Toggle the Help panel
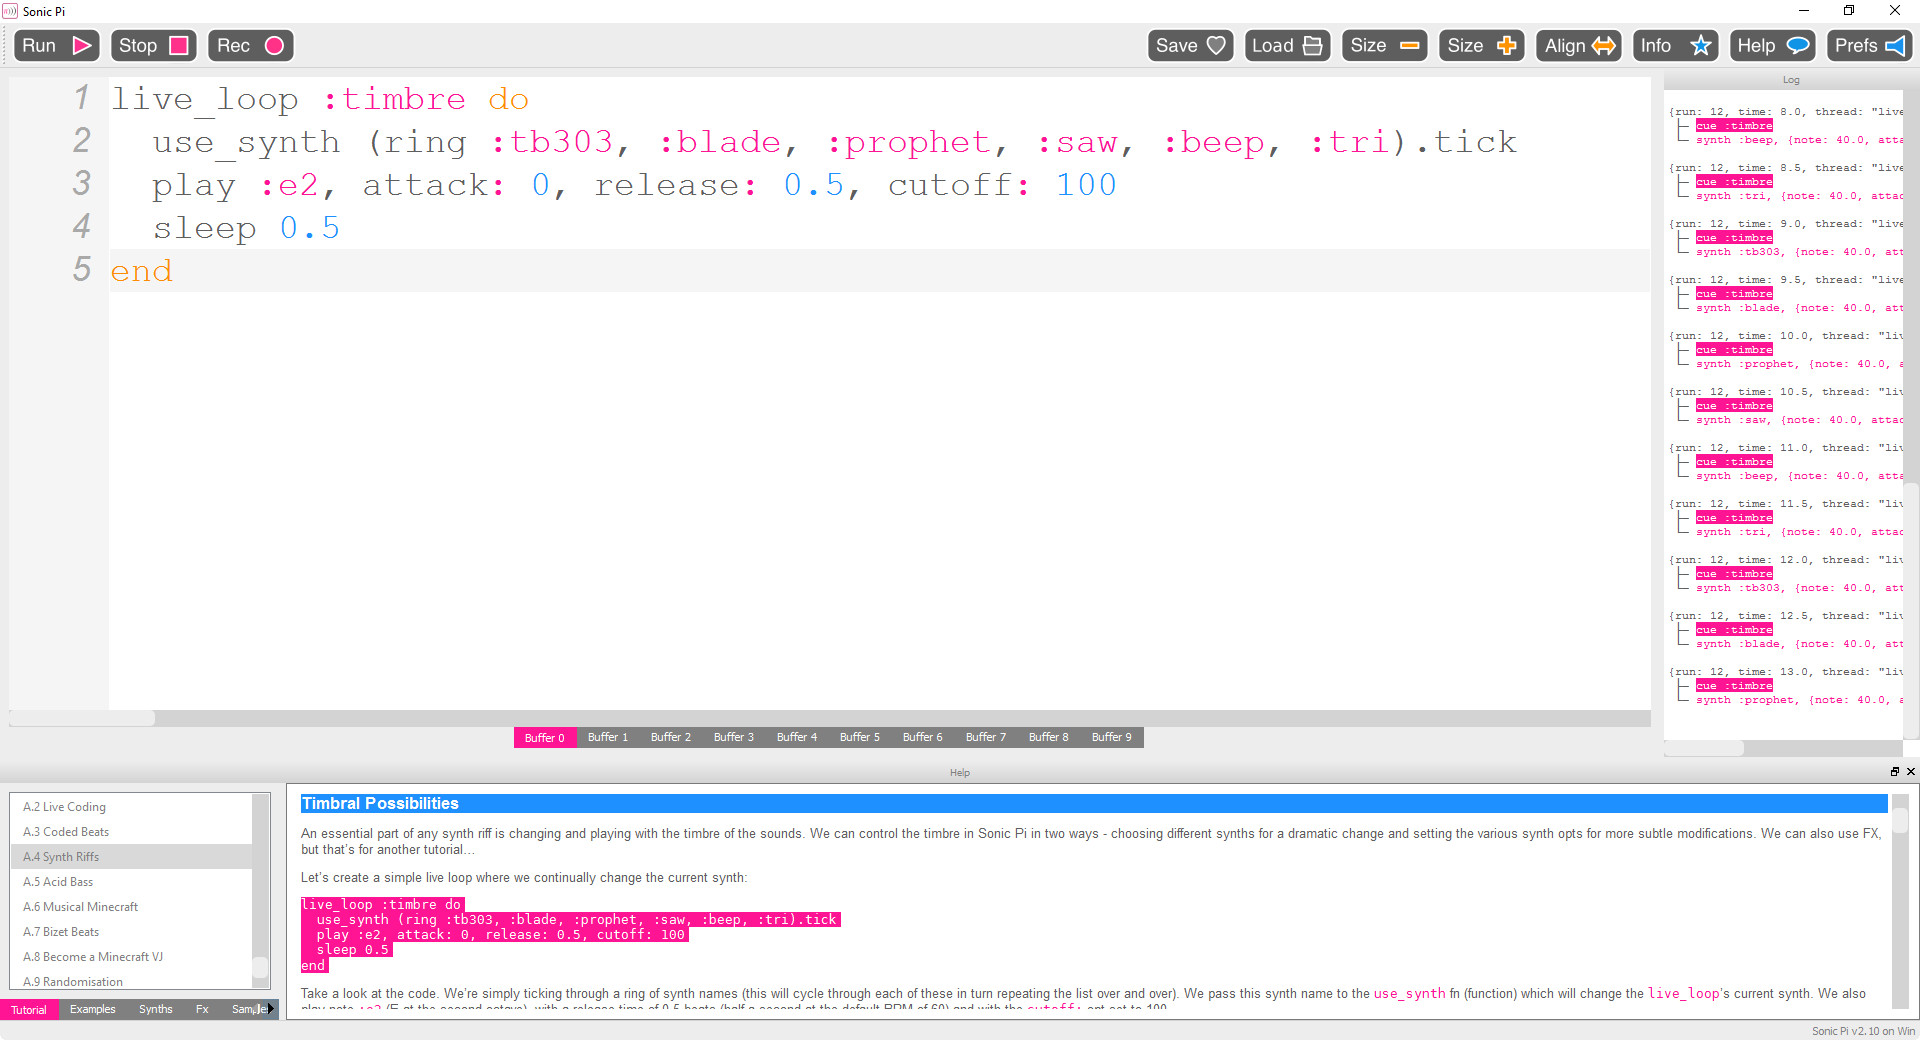 click(1770, 45)
